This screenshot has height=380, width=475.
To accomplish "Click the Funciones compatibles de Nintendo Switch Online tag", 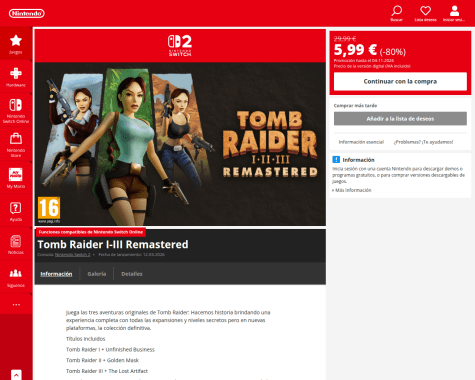I will click(x=91, y=232).
